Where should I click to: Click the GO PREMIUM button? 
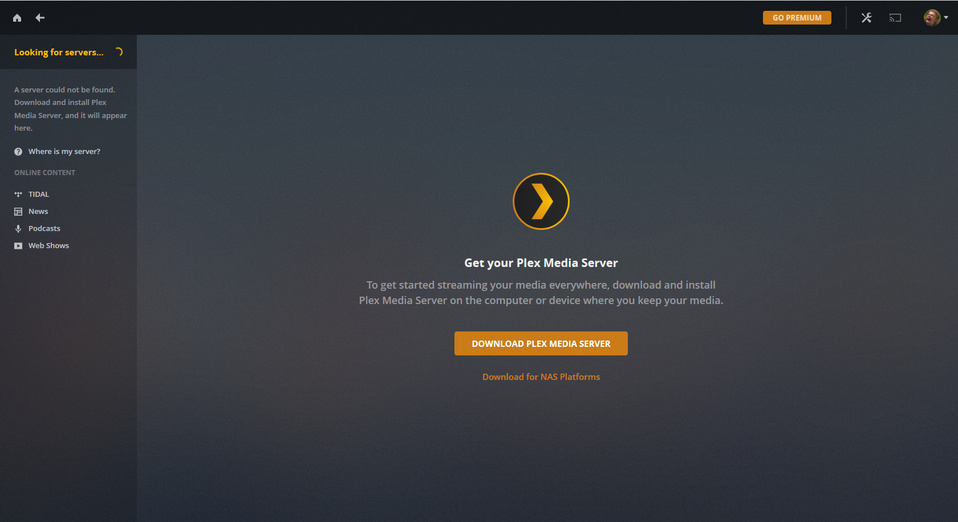click(x=797, y=18)
